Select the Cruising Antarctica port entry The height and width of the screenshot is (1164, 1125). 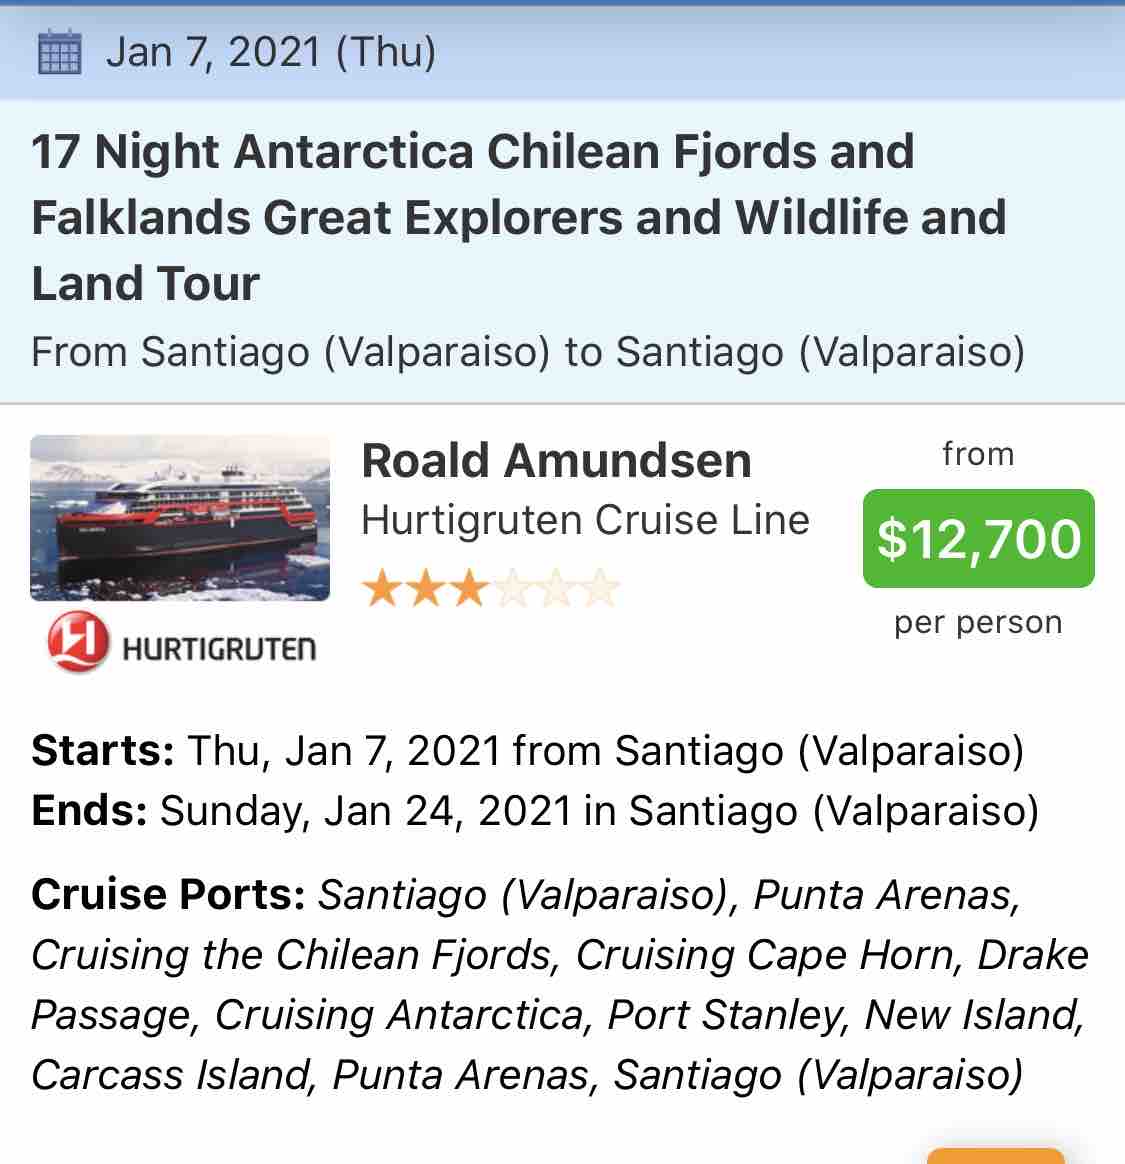click(399, 1015)
